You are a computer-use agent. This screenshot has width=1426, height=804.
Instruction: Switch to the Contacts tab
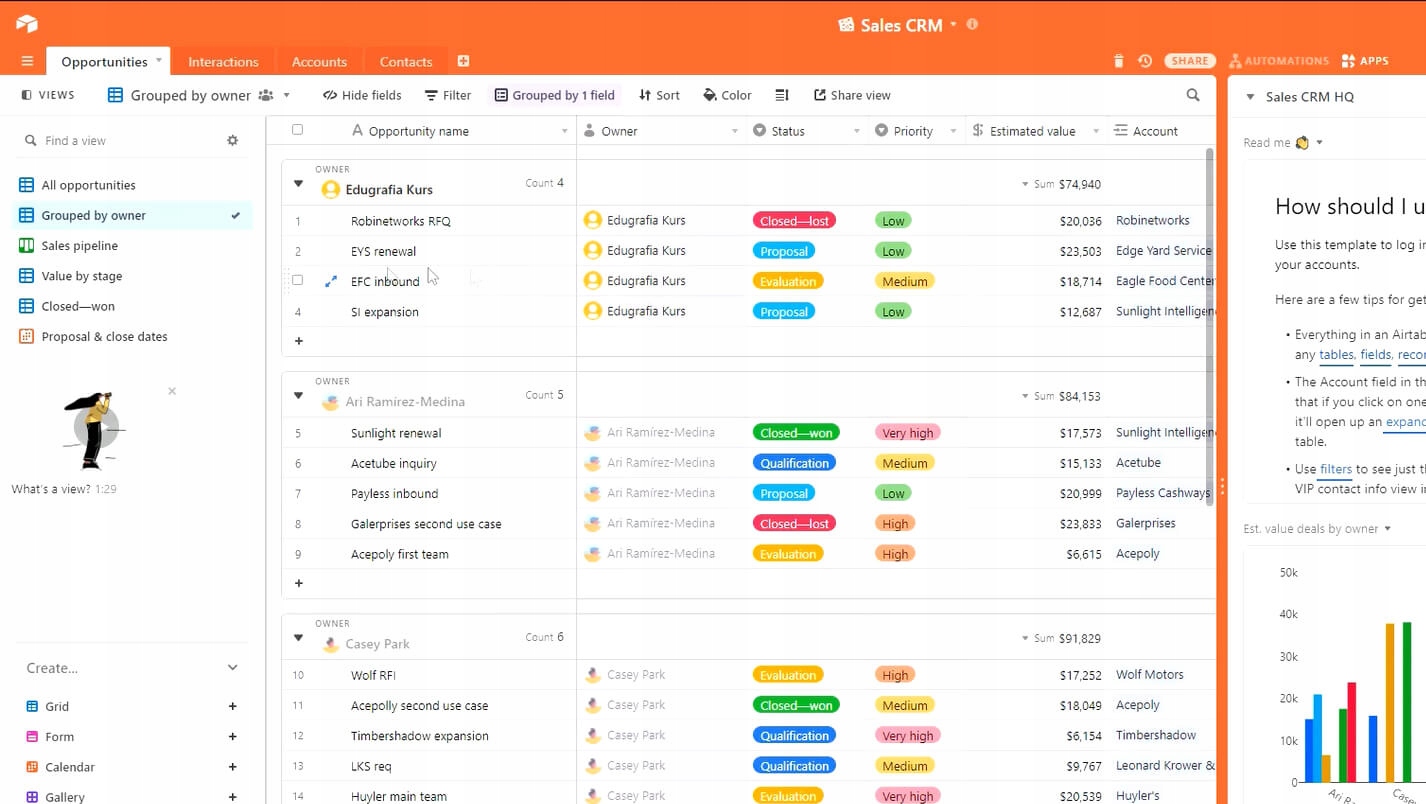[406, 62]
